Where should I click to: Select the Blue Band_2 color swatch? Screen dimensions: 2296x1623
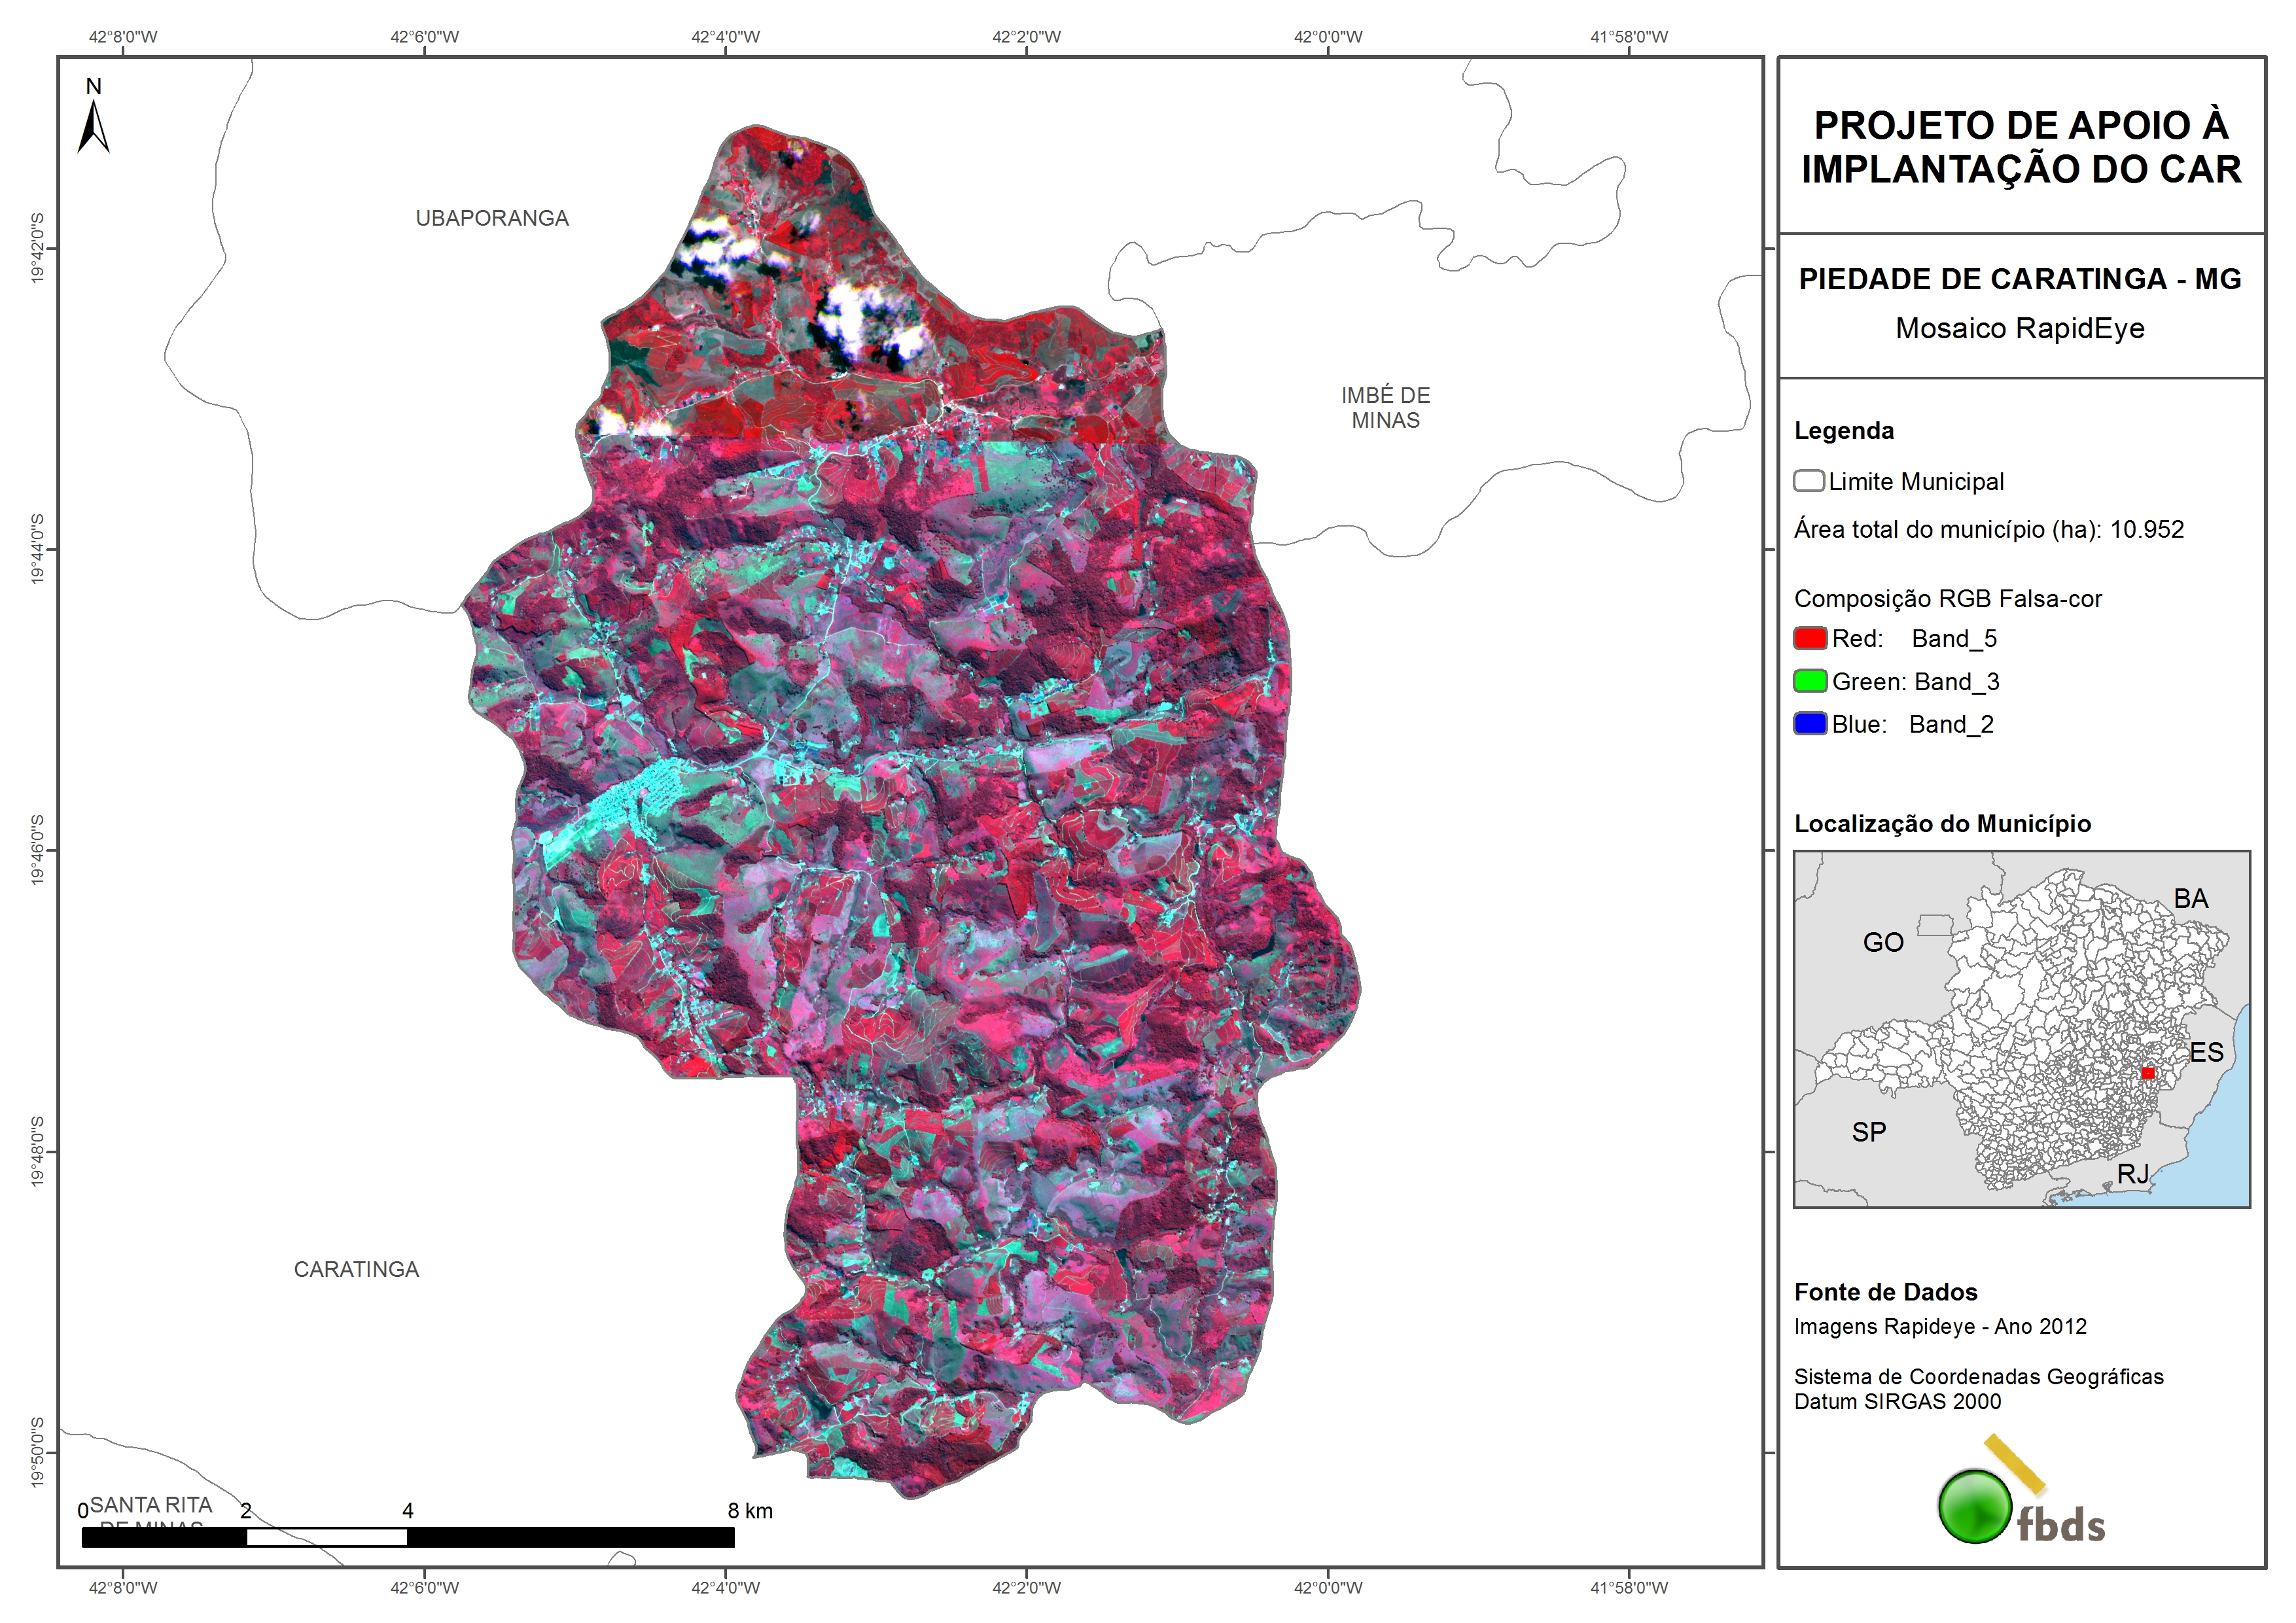pos(1810,724)
